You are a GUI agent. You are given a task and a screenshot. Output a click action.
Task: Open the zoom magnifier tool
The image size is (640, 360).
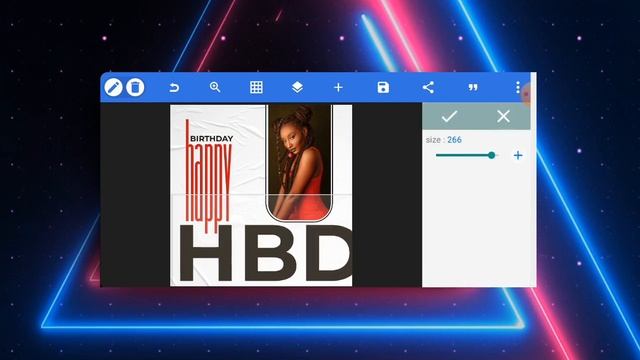tap(215, 87)
